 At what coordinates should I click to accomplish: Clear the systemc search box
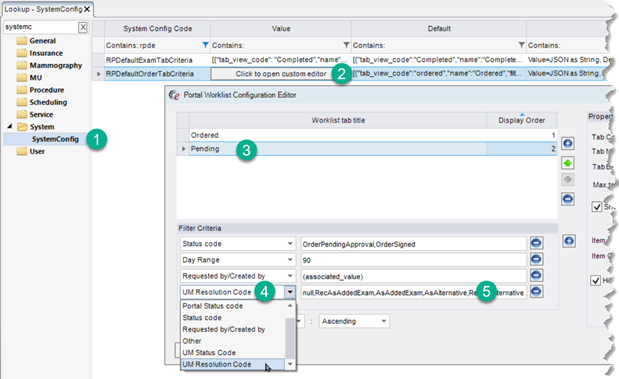pyautogui.click(x=83, y=27)
